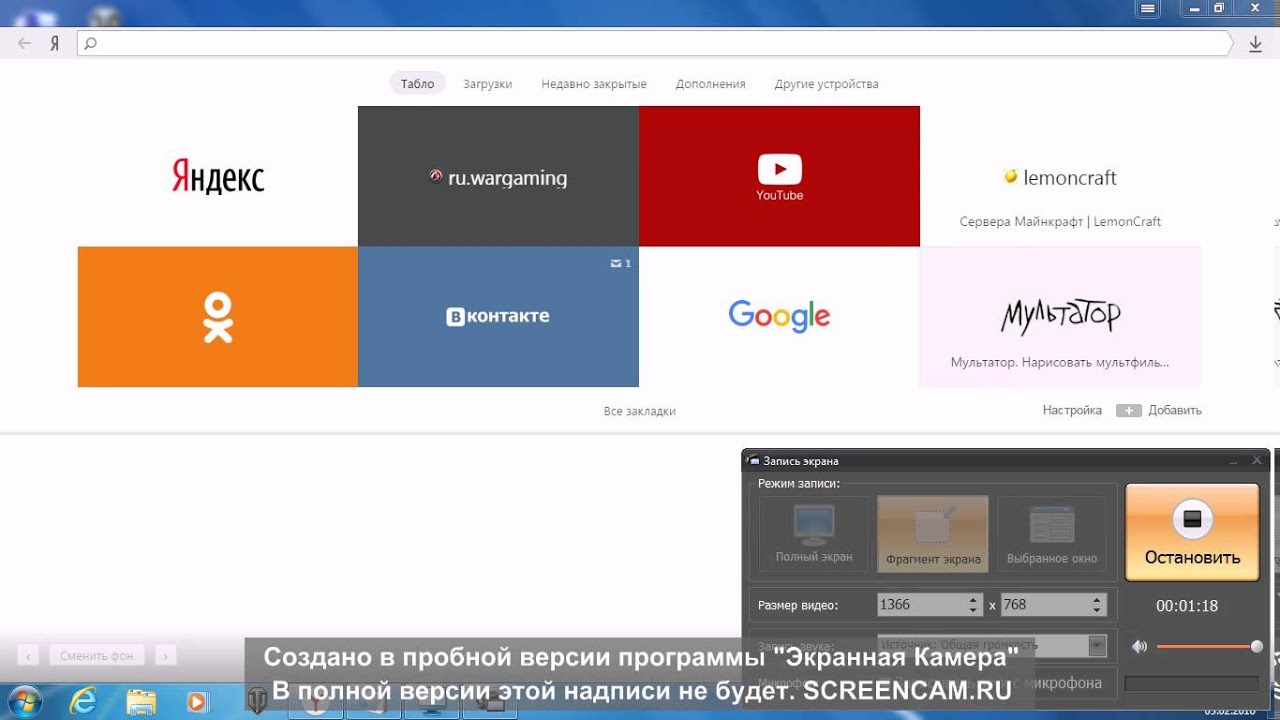The height and width of the screenshot is (720, 1280).
Task: Click the recording timer 00:01:18
Action: 1187,606
